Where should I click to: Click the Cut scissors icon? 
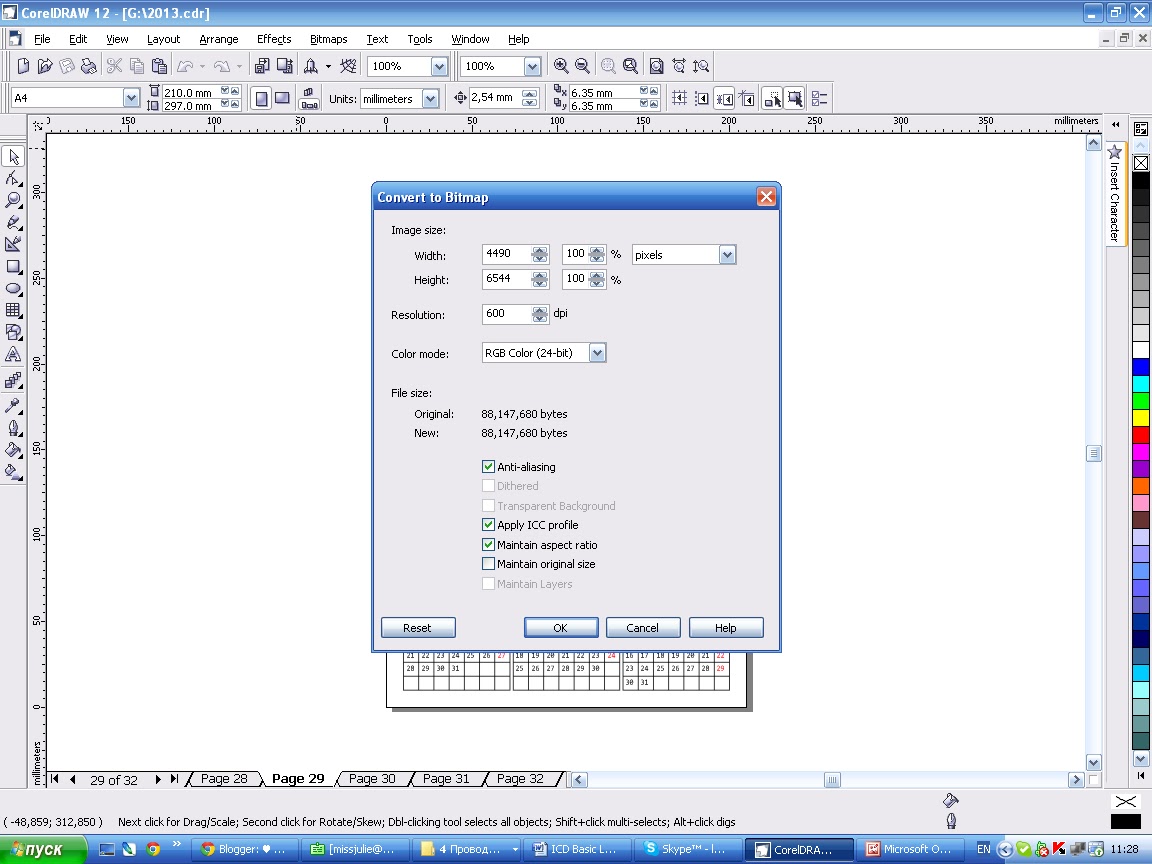[x=114, y=66]
